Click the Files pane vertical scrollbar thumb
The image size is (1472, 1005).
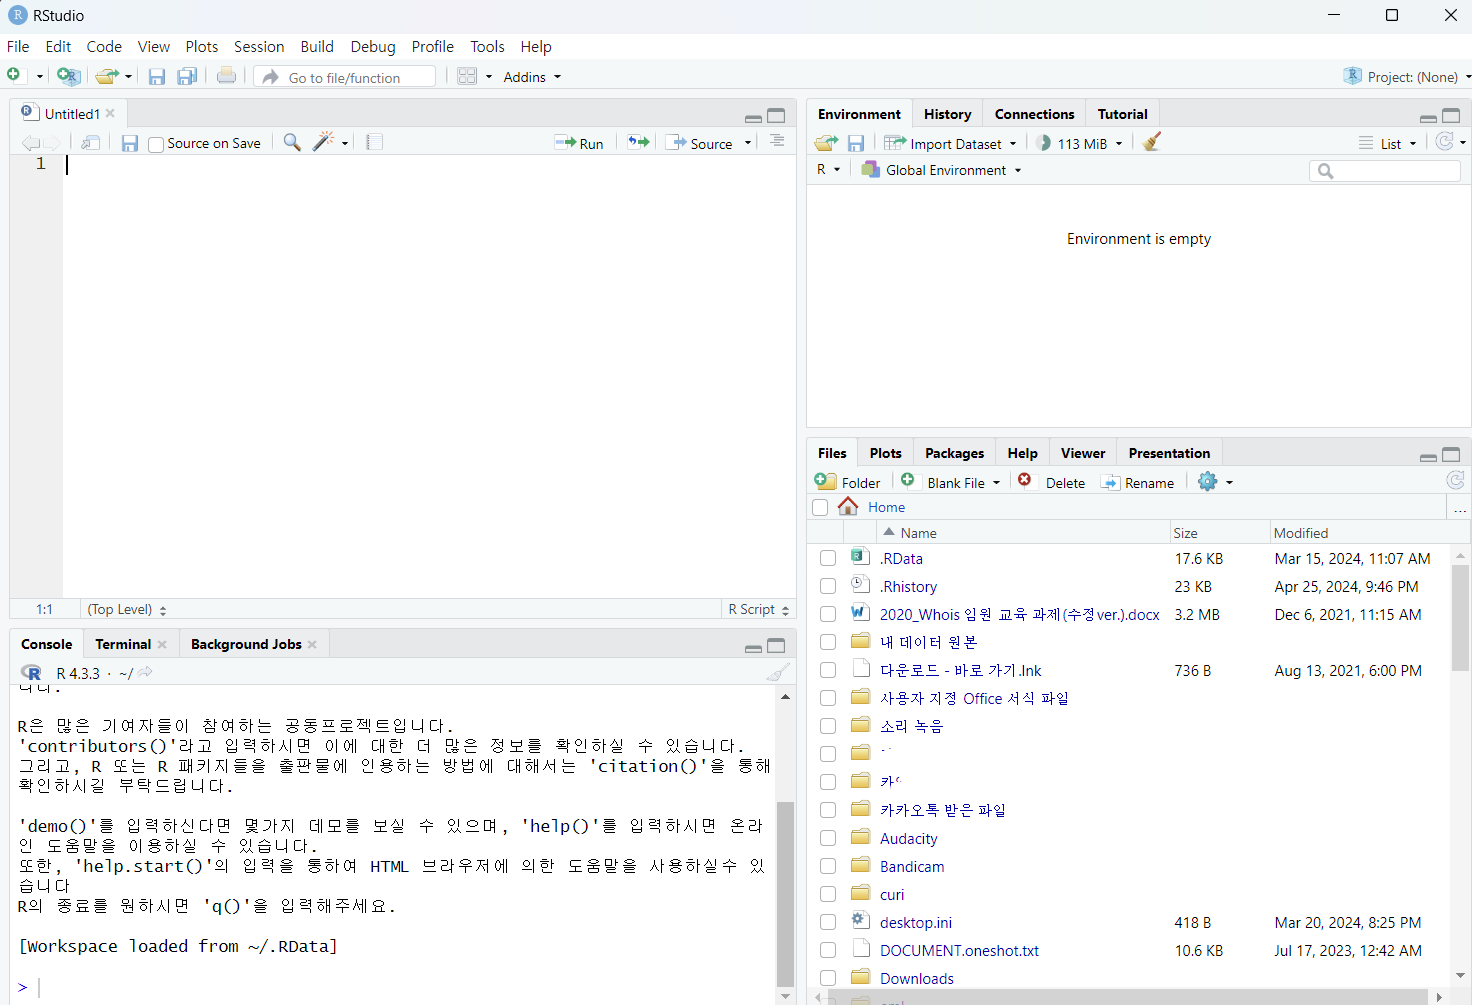1460,617
